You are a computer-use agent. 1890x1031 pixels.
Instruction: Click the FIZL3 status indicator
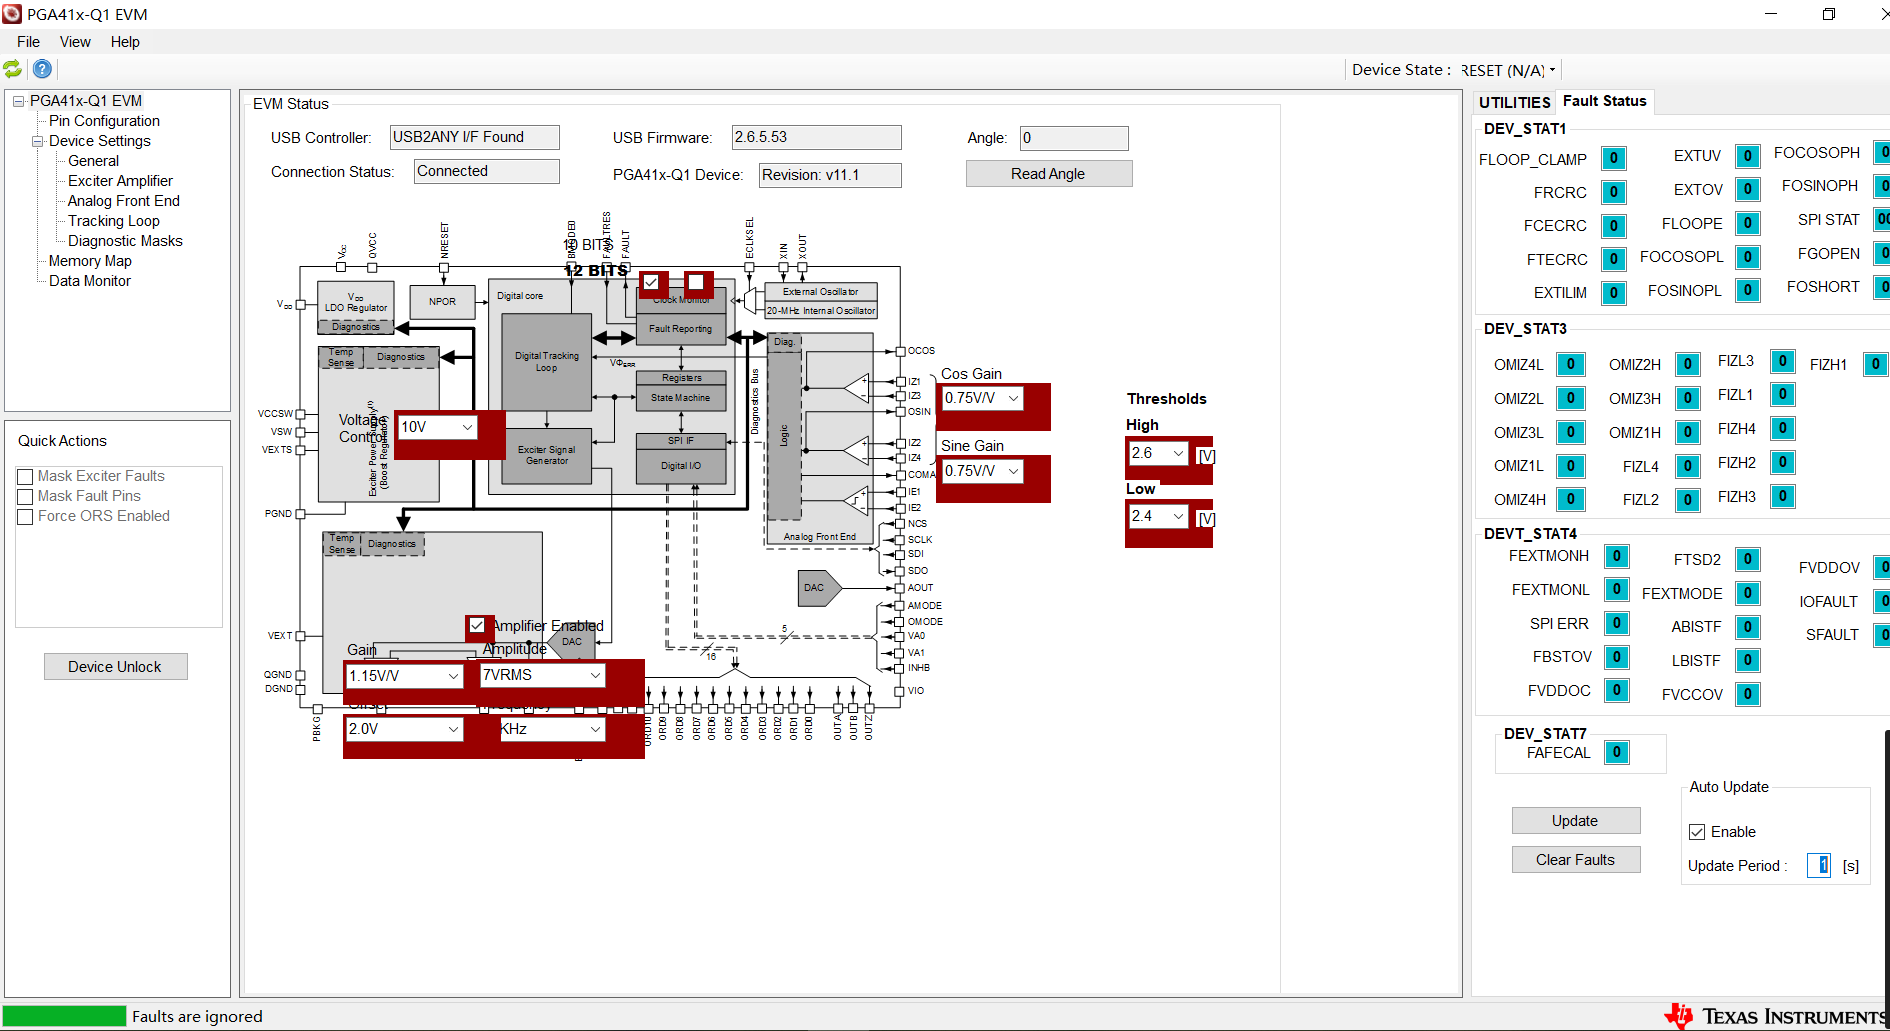[x=1782, y=361]
